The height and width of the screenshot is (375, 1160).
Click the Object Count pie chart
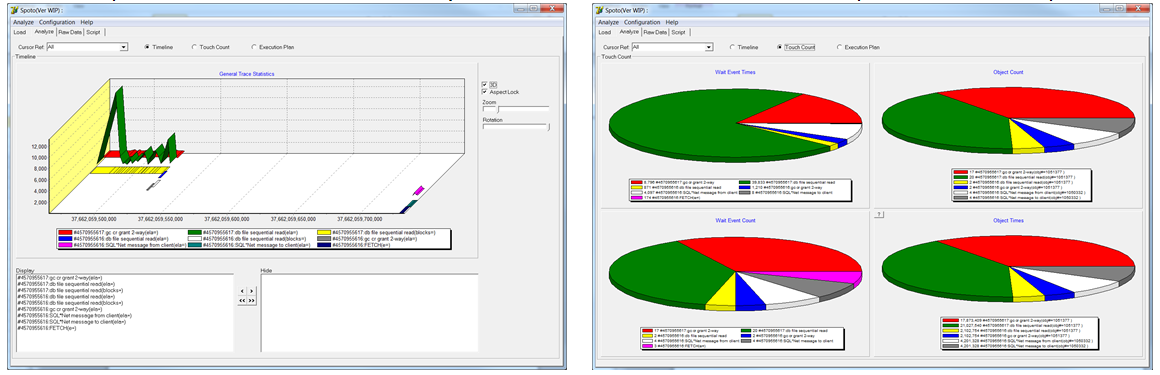click(x=1008, y=121)
